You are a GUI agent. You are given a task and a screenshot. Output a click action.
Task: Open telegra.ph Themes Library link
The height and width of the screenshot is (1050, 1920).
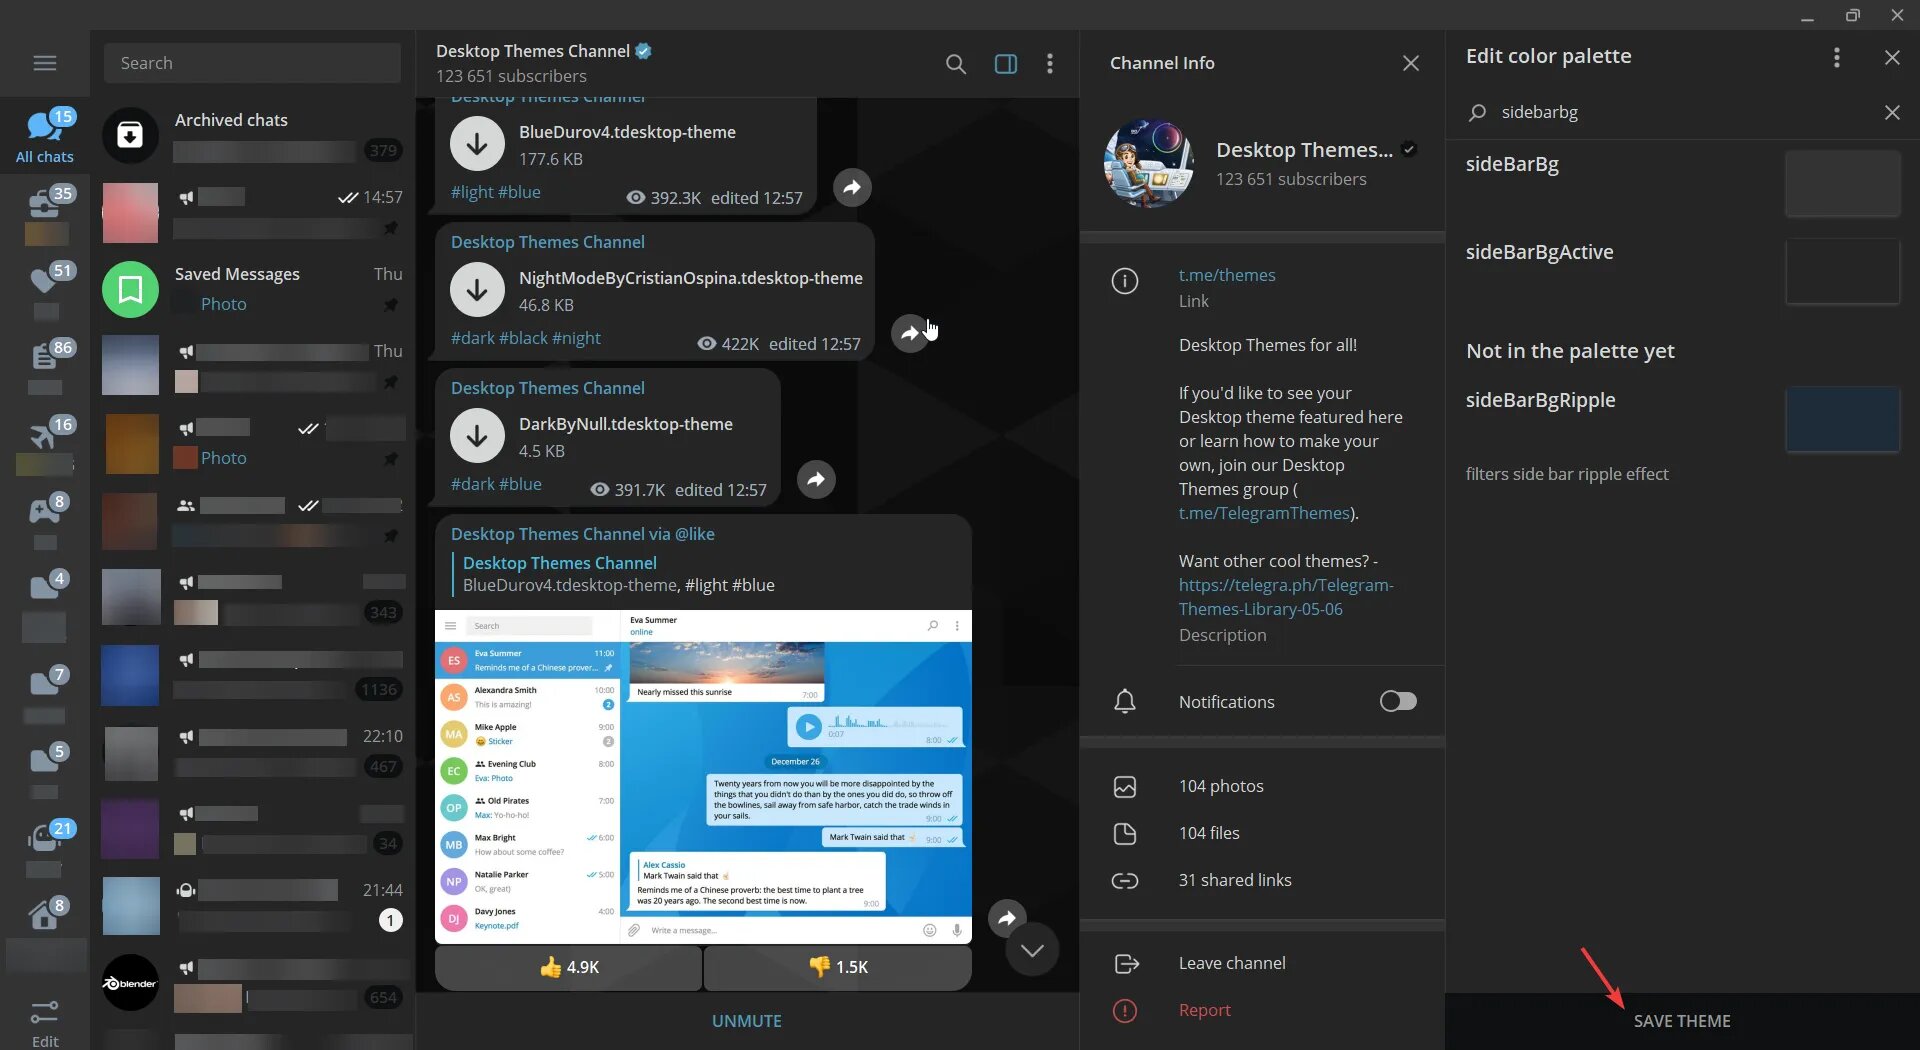[1286, 597]
